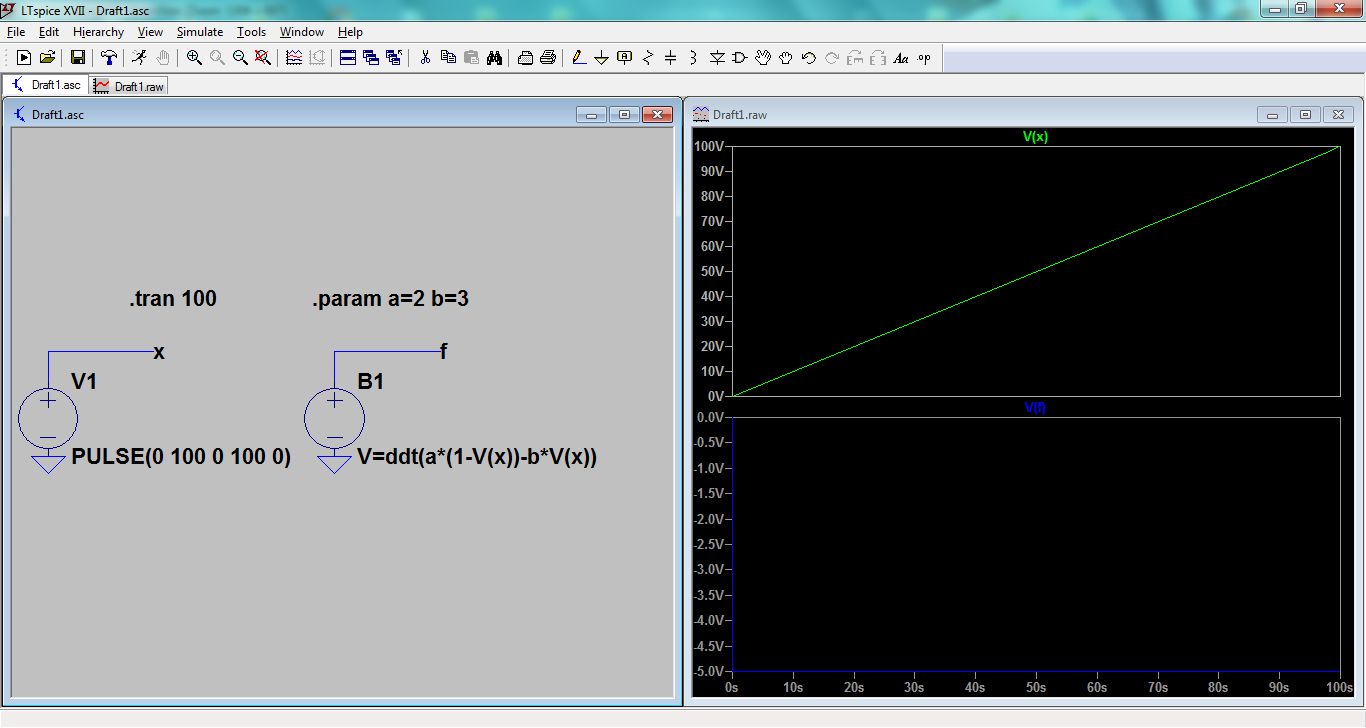The width and height of the screenshot is (1366, 728).
Task: Select the Draw Wire pencil tool
Action: [579, 58]
